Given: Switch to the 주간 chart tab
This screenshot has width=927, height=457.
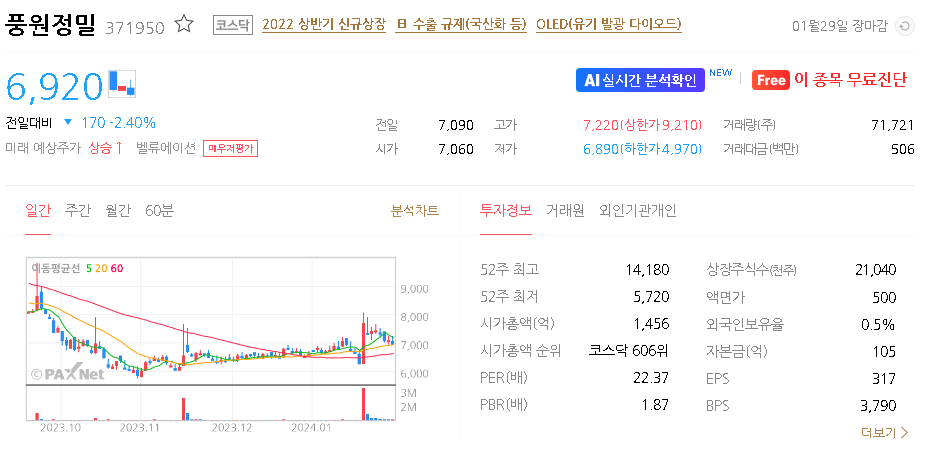Looking at the screenshot, I should [78, 210].
